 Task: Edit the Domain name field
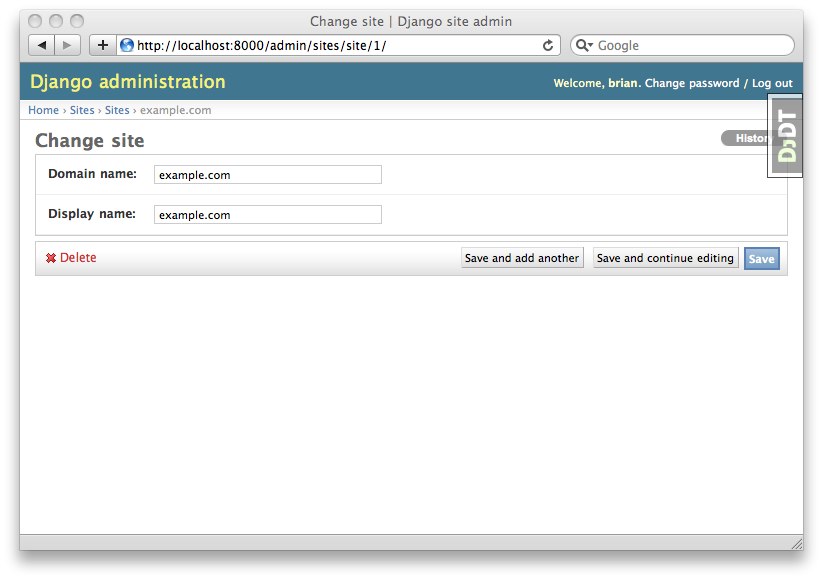268,175
